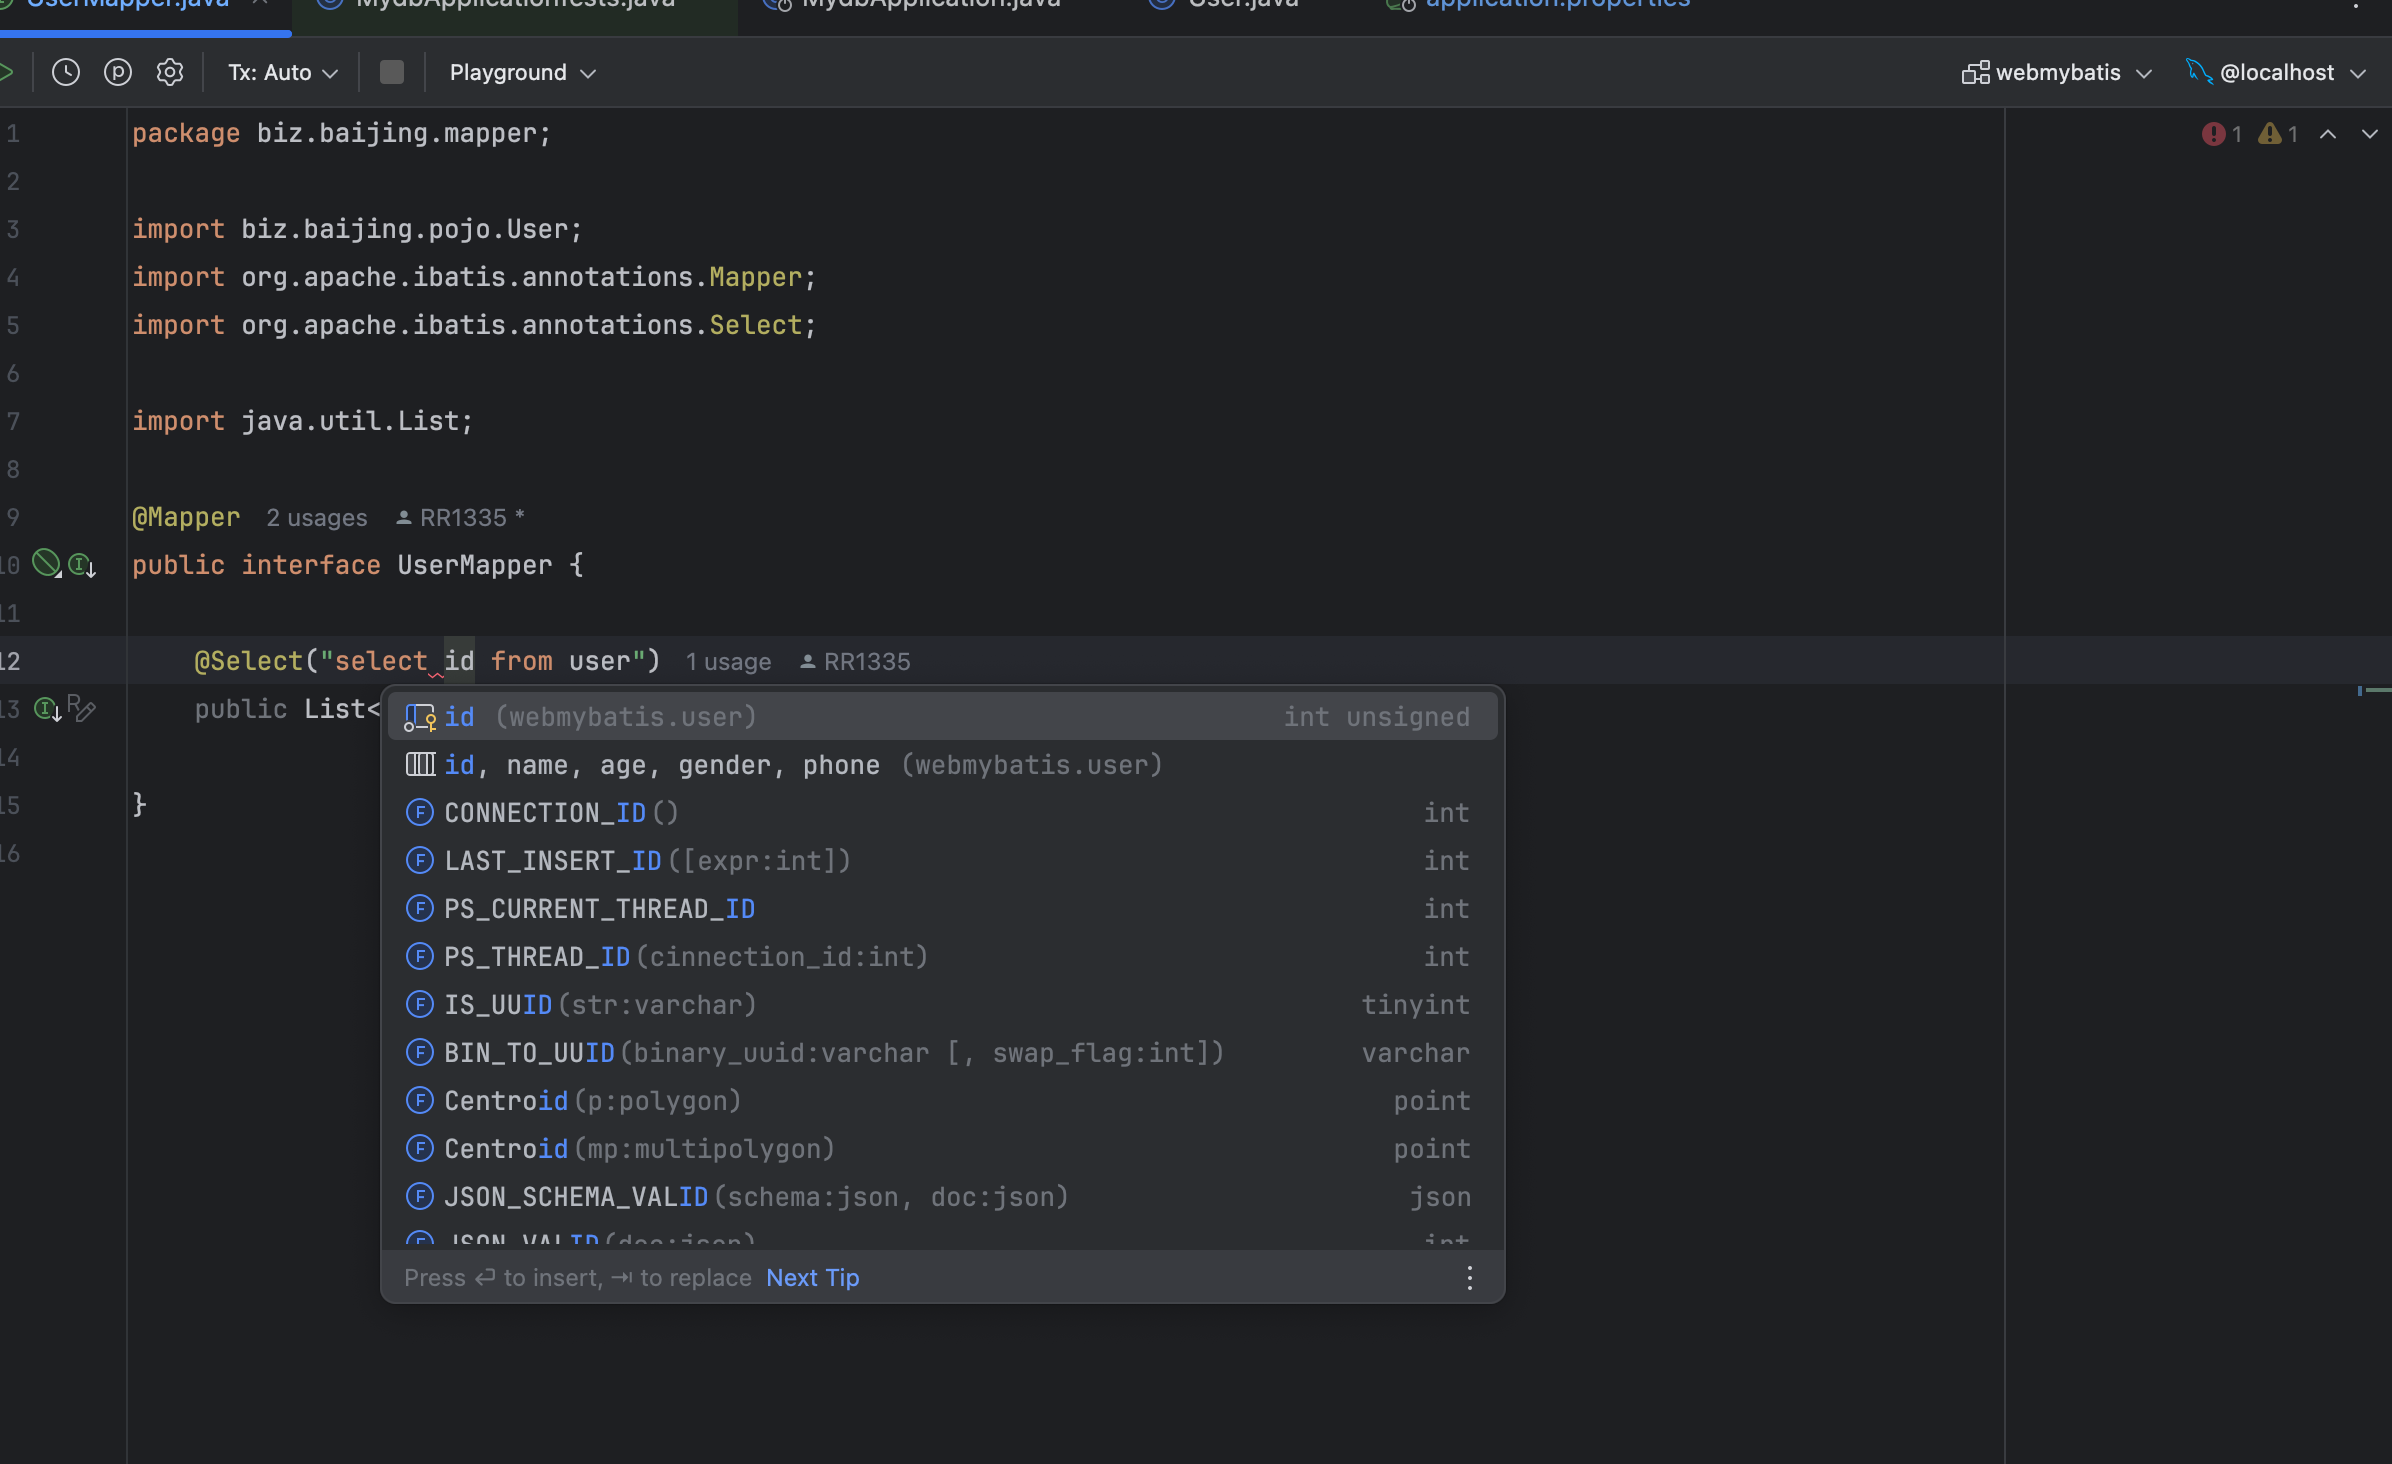Open the @localhost data source dropdown
Screen dimensions: 2392x1464
pos(2276,72)
